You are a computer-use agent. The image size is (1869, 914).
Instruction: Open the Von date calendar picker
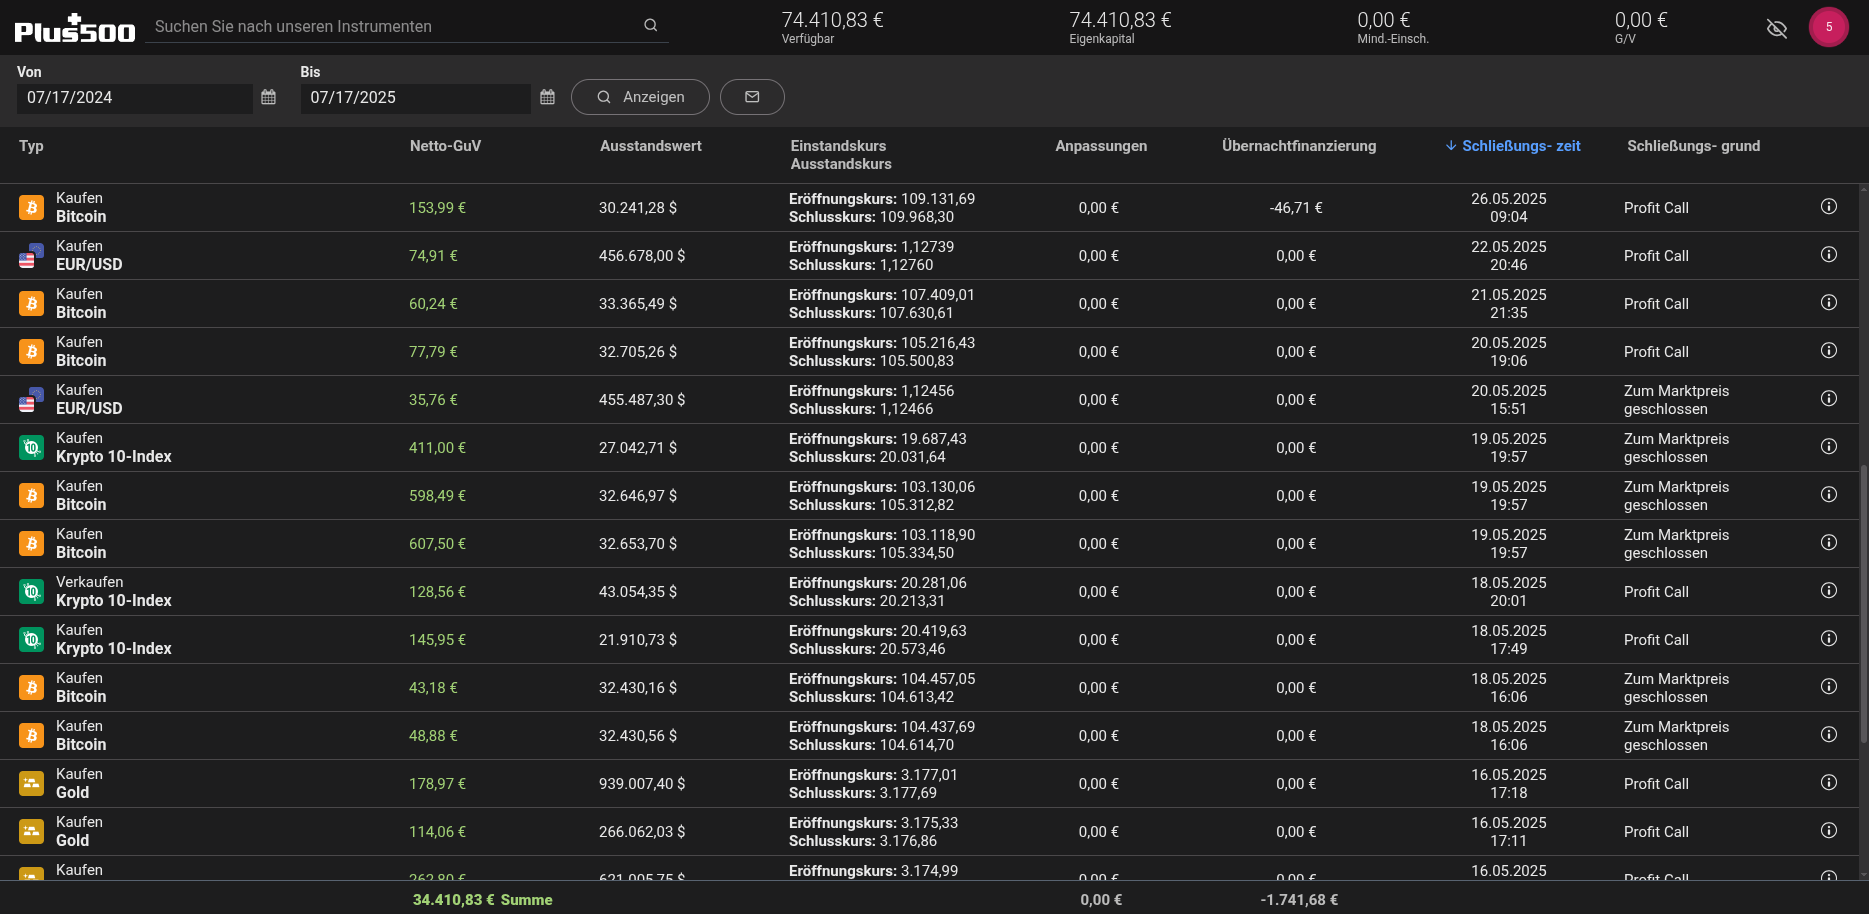(268, 97)
